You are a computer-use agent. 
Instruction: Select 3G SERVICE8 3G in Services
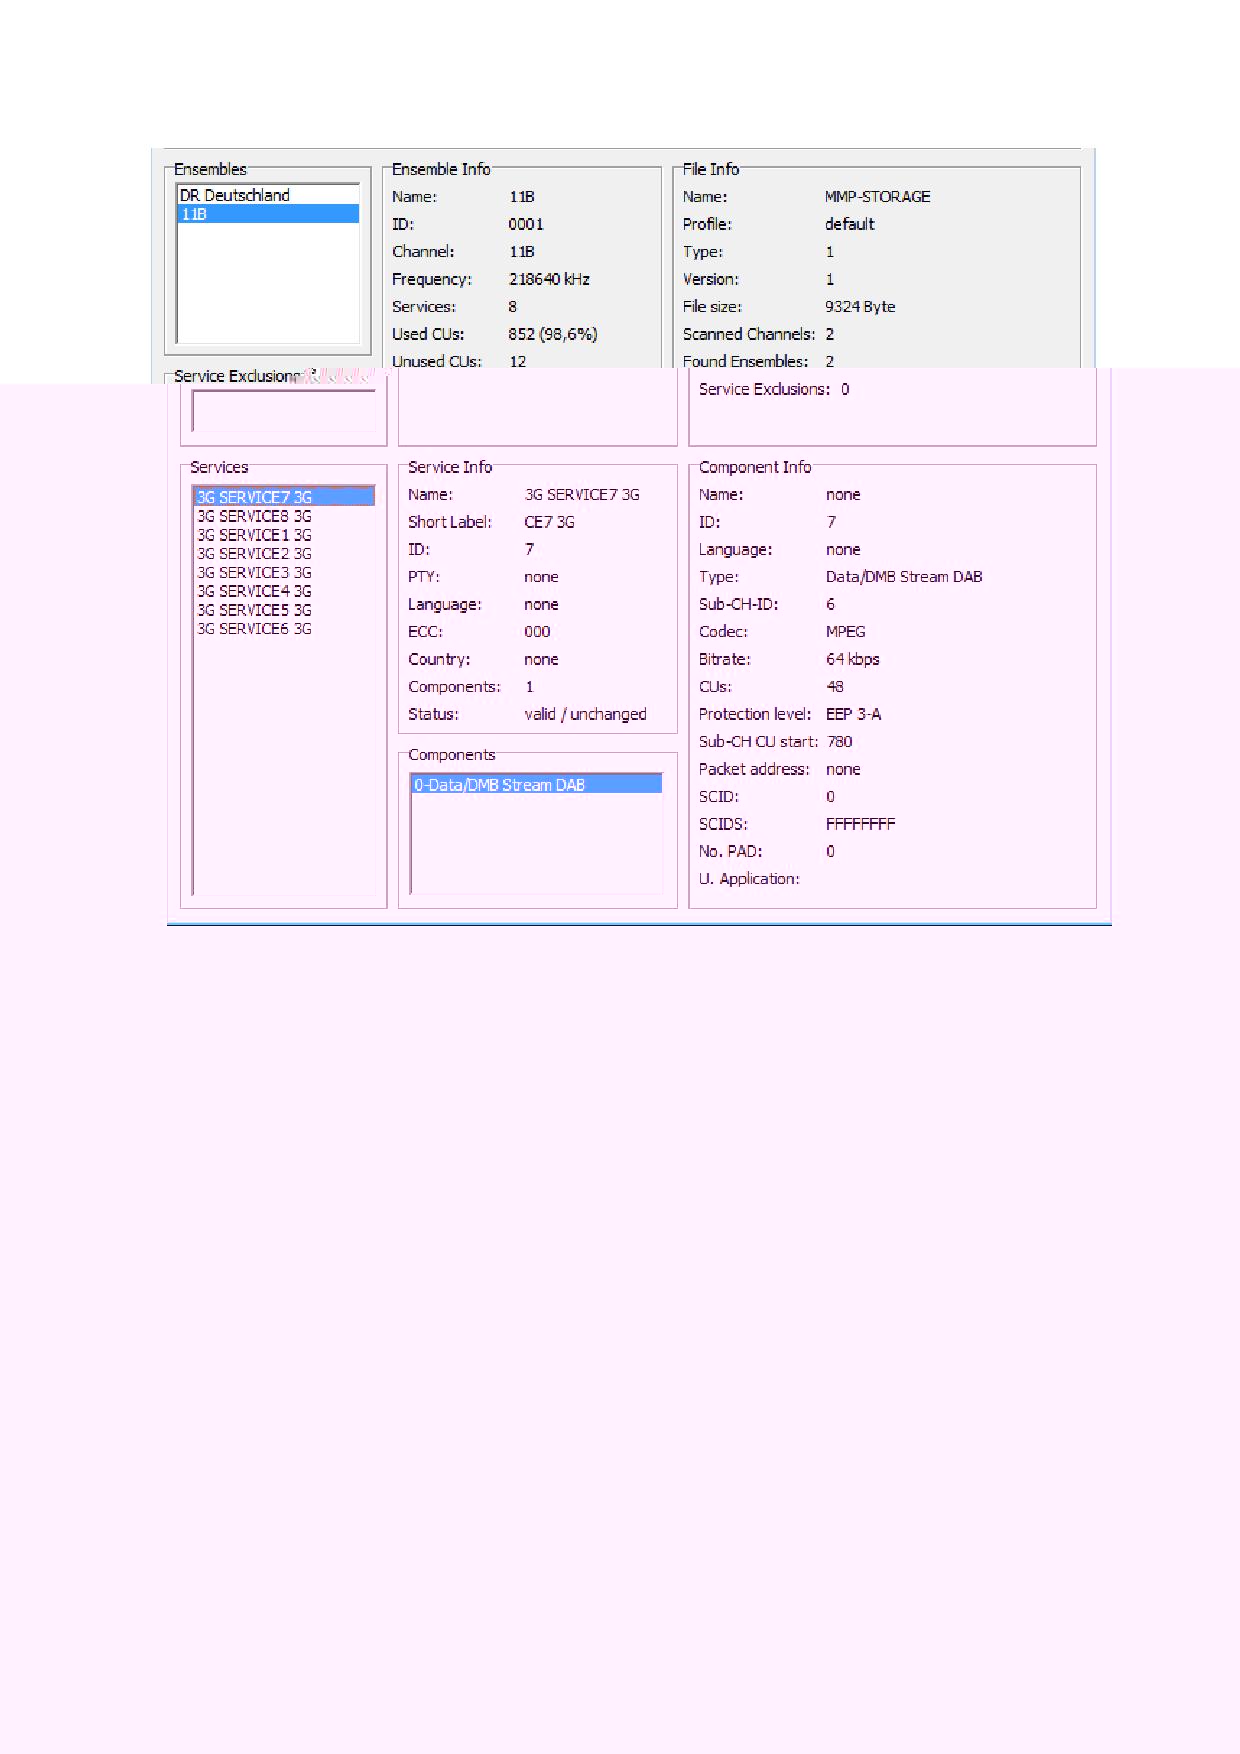pos(254,516)
